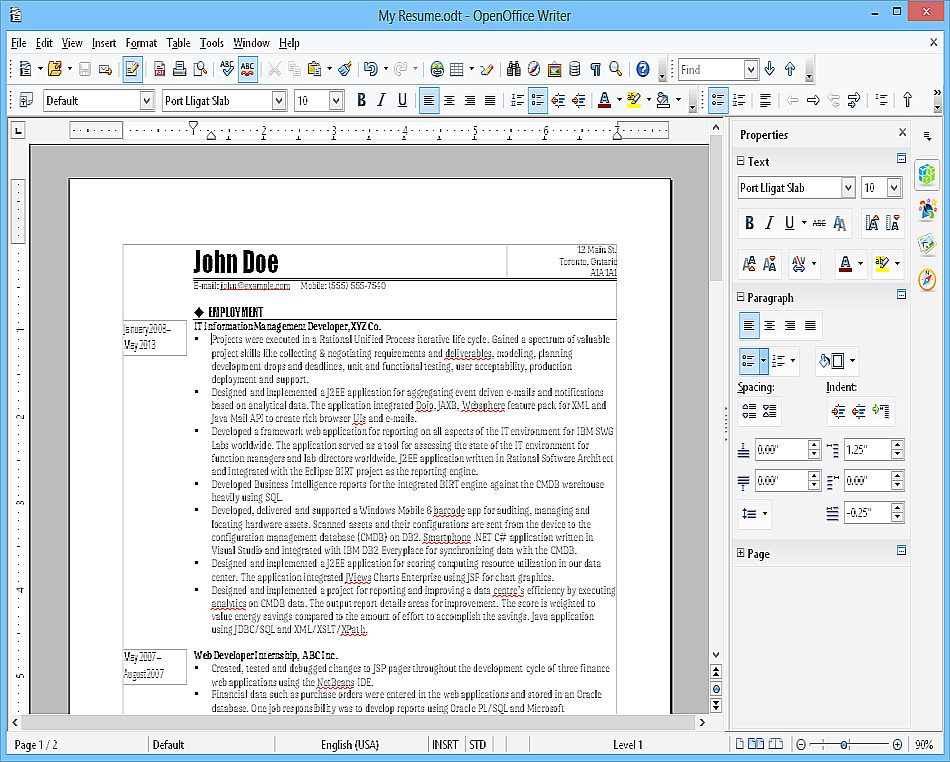Viewport: 950px width, 762px height.
Task: Click the Zoom magnifier icon
Action: 616,69
